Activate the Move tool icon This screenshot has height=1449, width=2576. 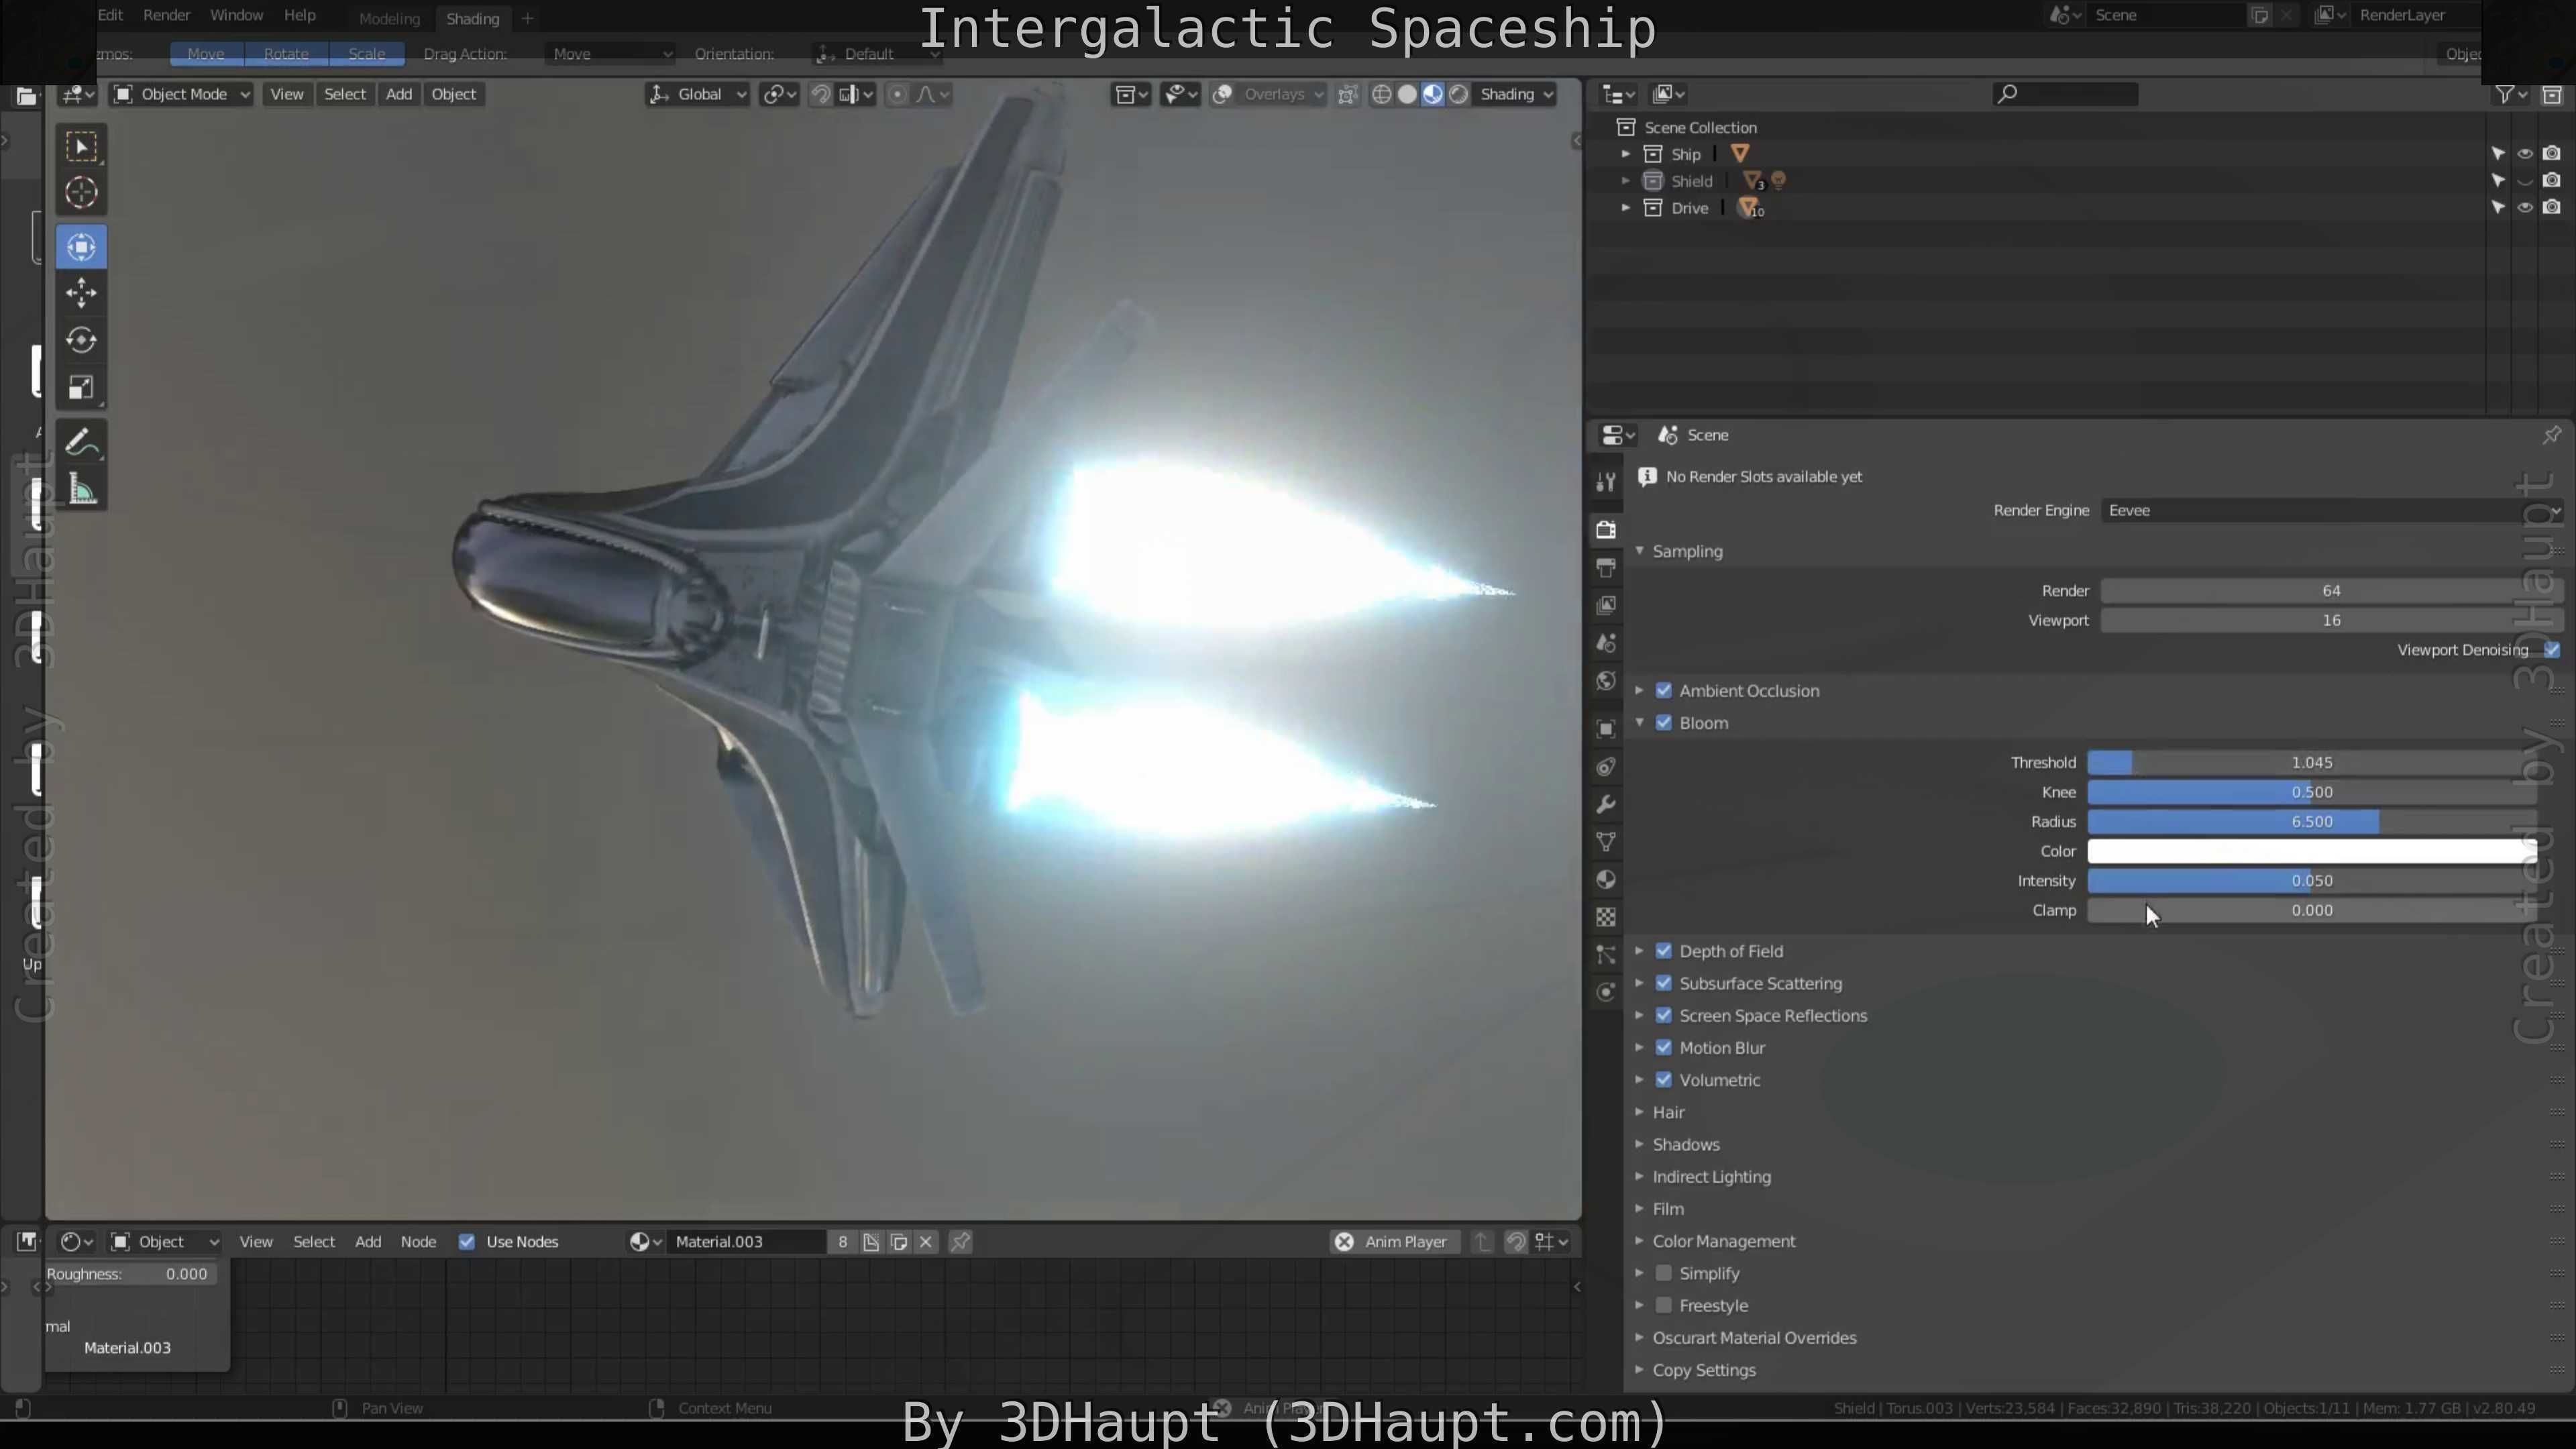(81, 293)
